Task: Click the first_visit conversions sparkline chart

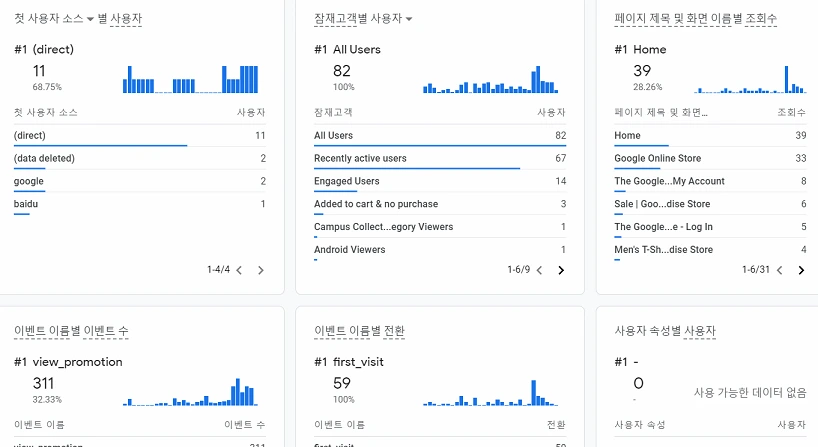Action: coord(490,392)
